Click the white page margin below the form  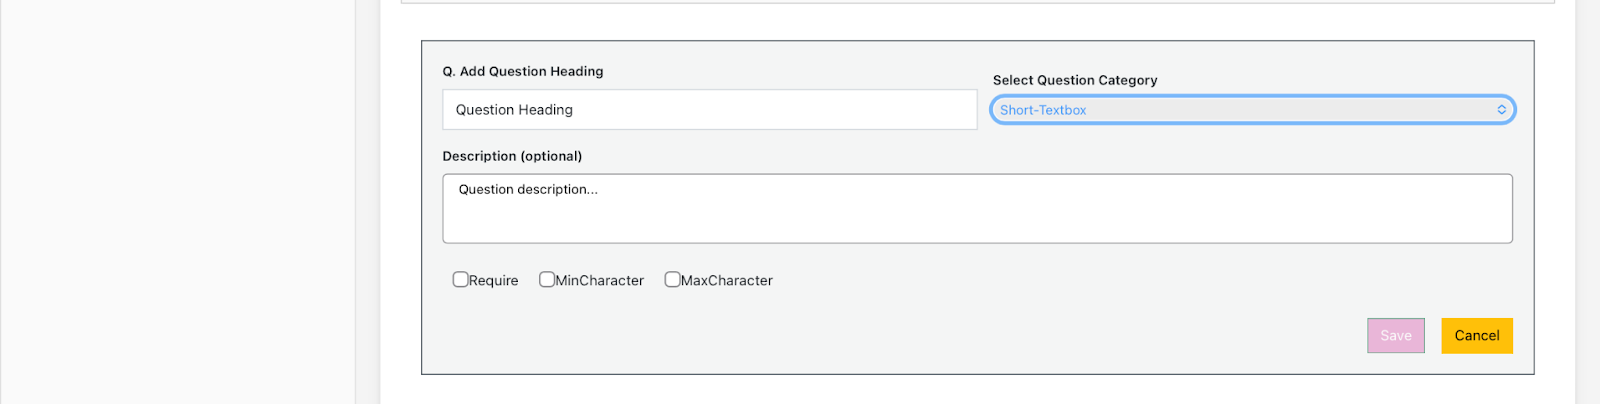(x=976, y=391)
